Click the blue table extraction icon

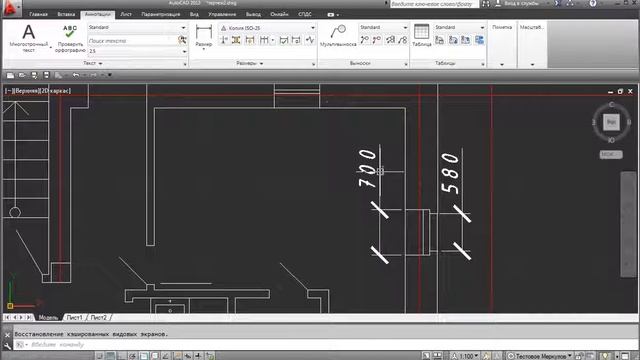(x=479, y=40)
